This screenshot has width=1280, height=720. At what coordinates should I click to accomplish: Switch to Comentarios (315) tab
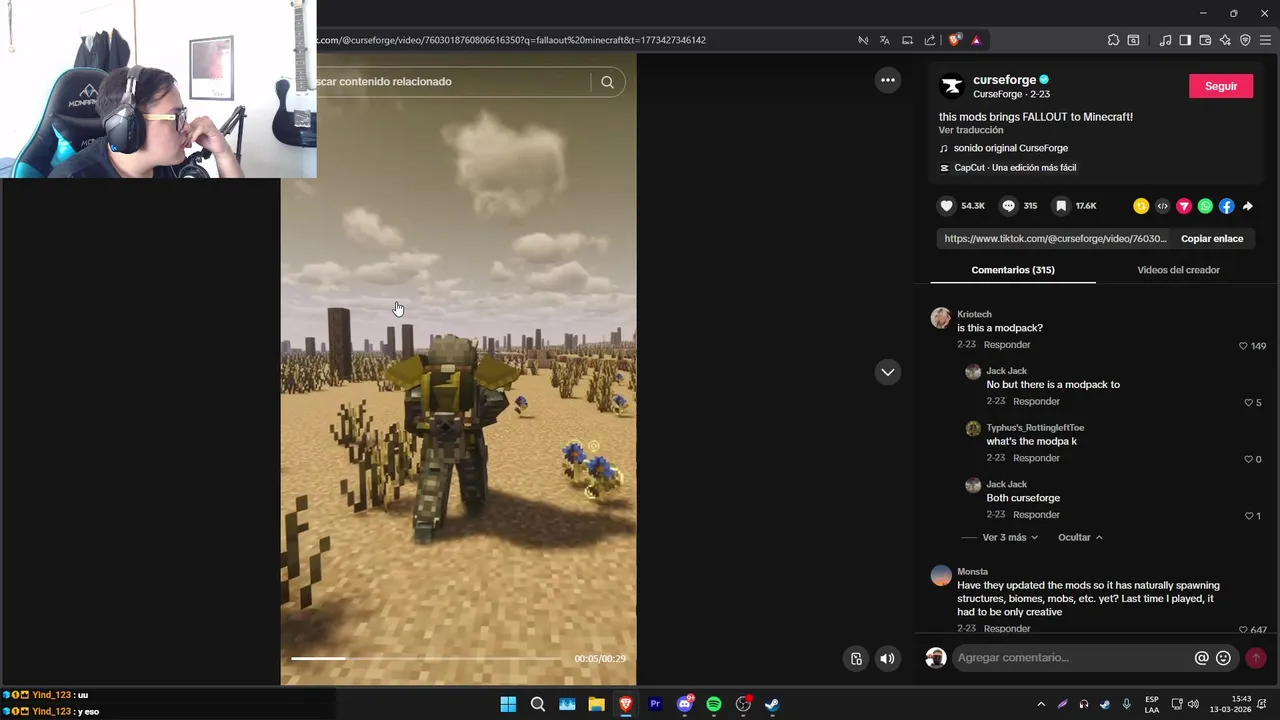(x=1013, y=270)
